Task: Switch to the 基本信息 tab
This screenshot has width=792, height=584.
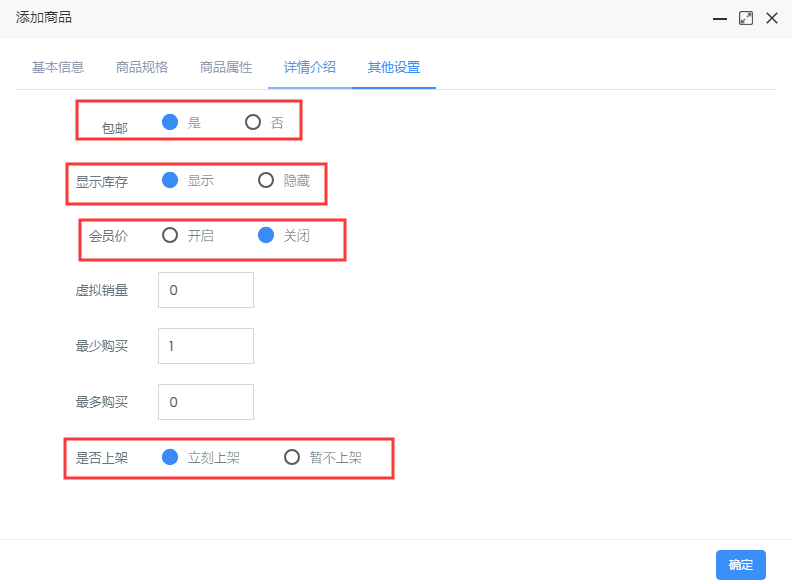Action: (58, 68)
